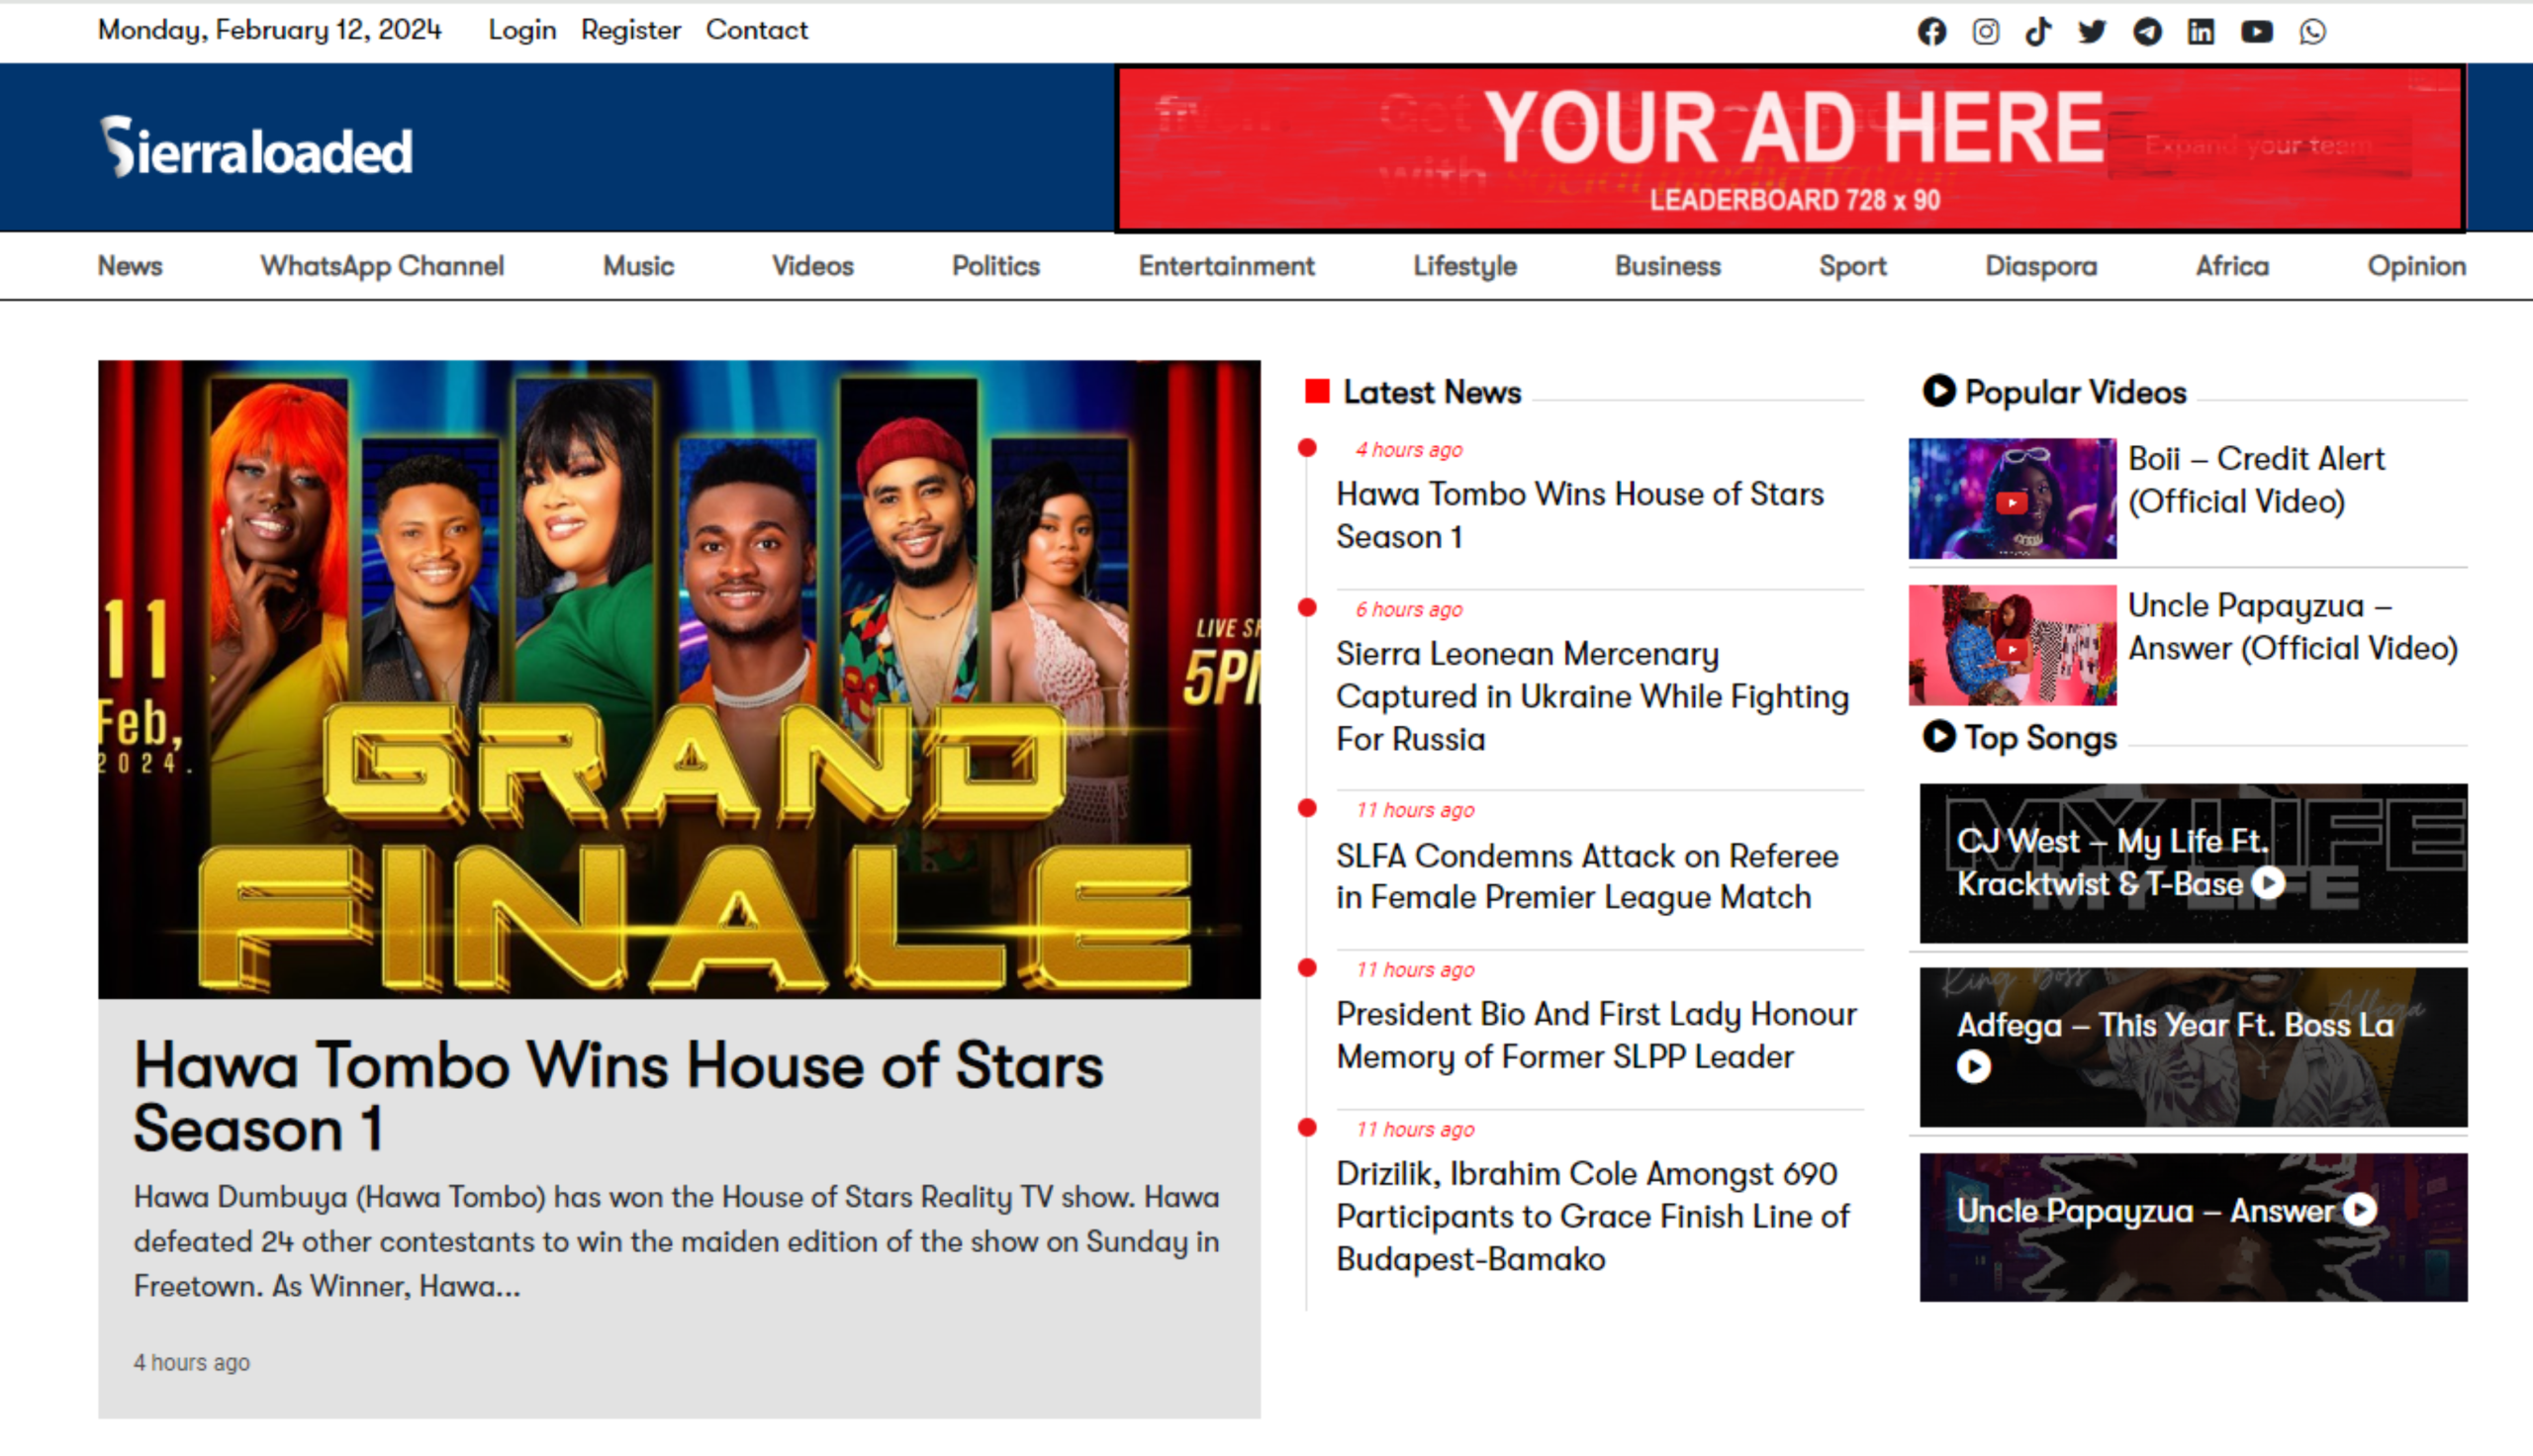Open President Bio And First Lady Honour article
Screen dimensions: 2533x1456
pos(1596,1035)
